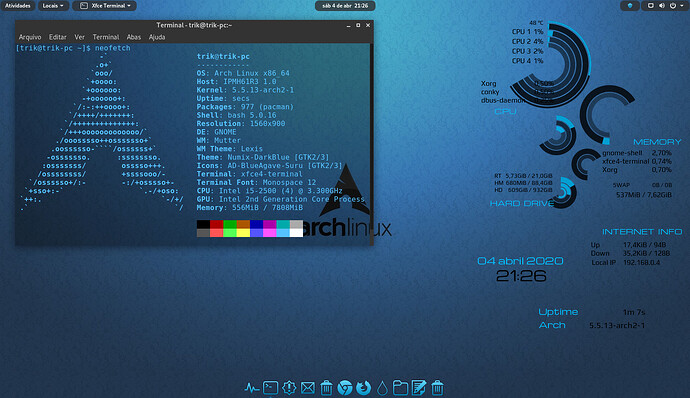Image resolution: width=690 pixels, height=398 pixels.
Task: Click the blue shield tray icon in top bar
Action: coord(630,6)
